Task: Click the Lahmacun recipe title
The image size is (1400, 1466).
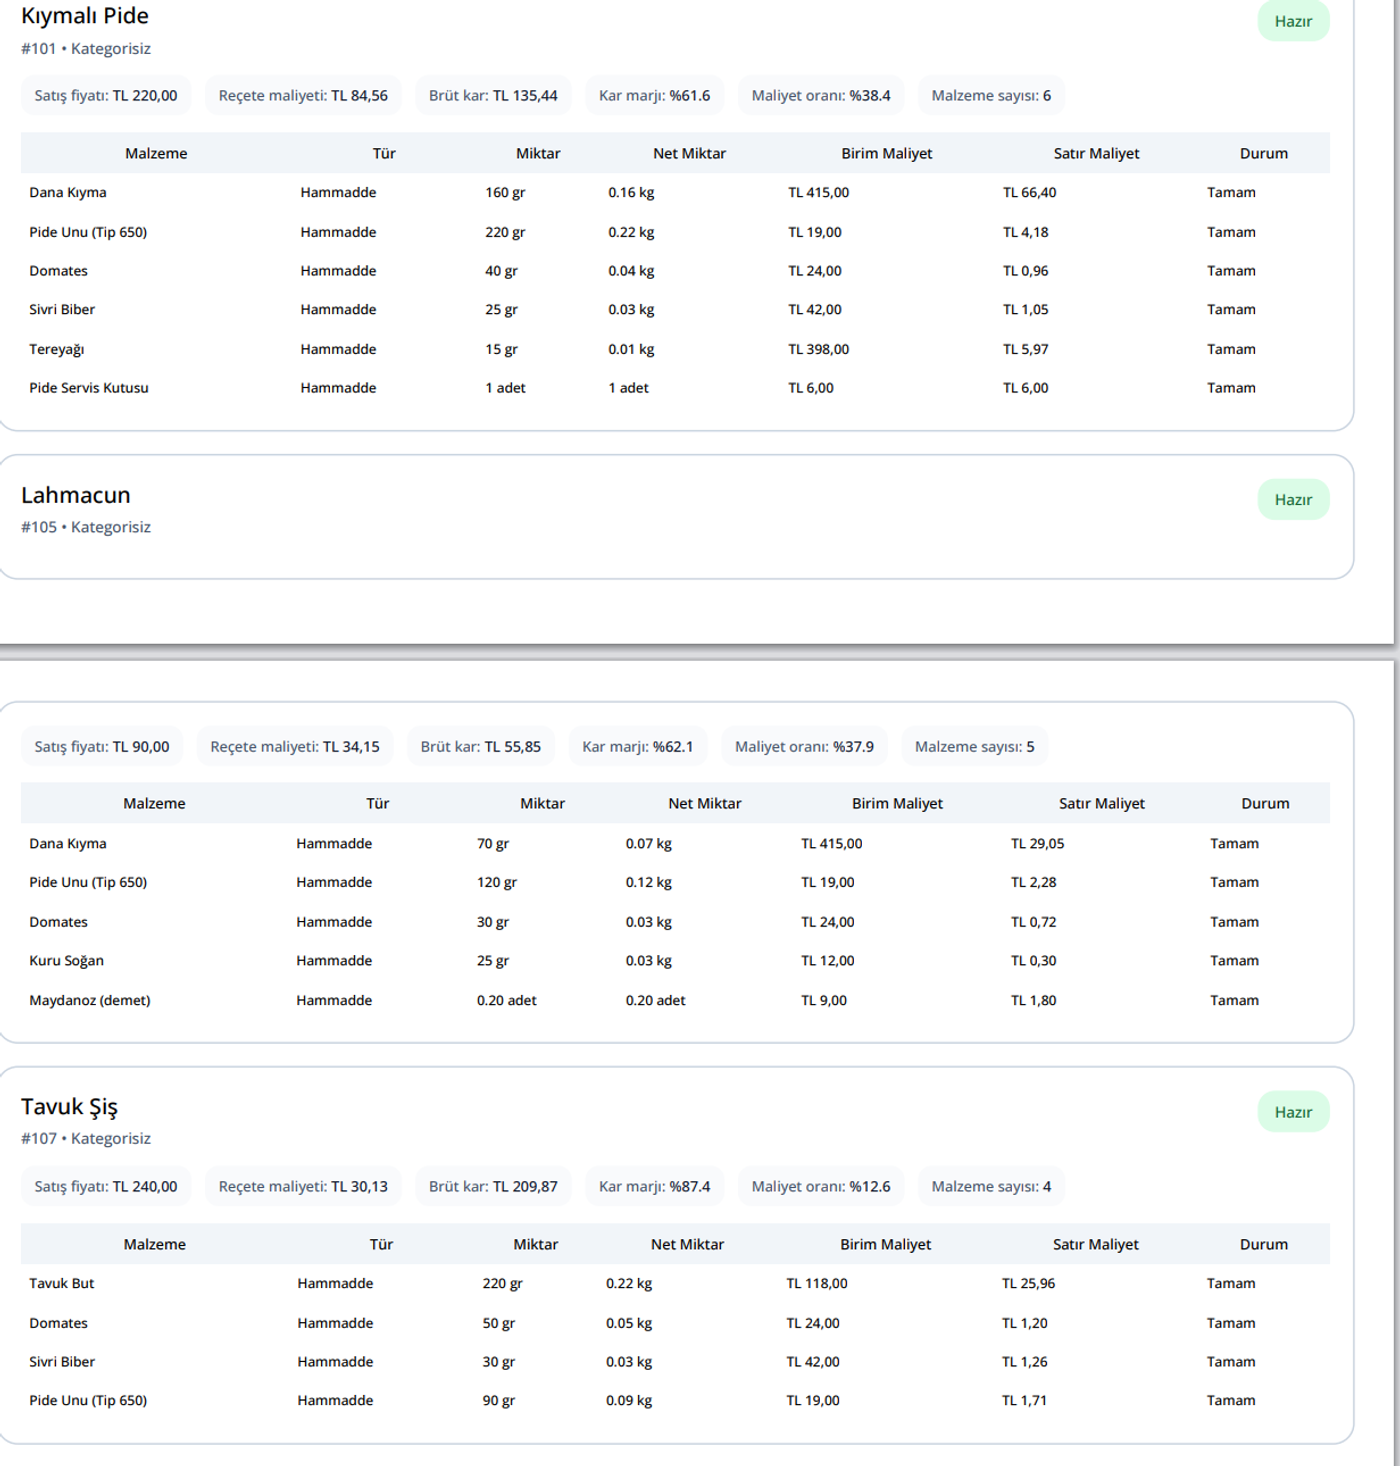Action: pyautogui.click(x=76, y=495)
